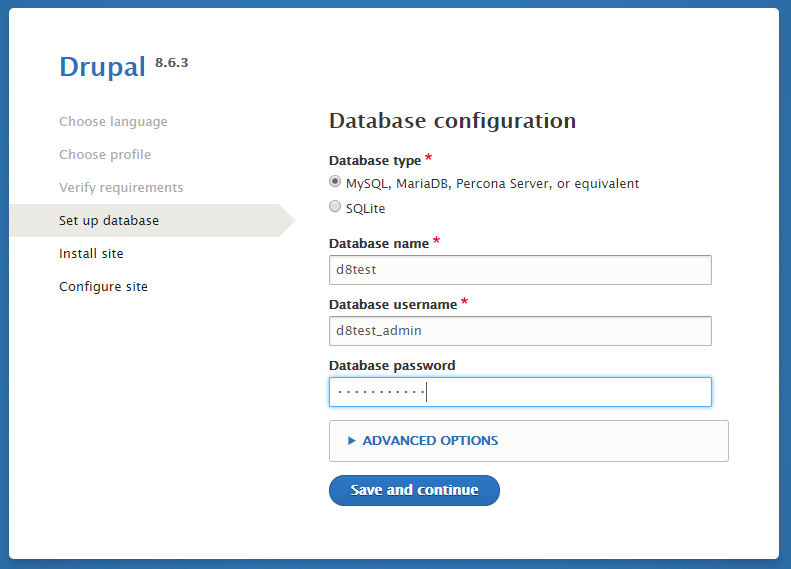The width and height of the screenshot is (791, 569).
Task: Click the Install site step
Action: click(x=91, y=254)
